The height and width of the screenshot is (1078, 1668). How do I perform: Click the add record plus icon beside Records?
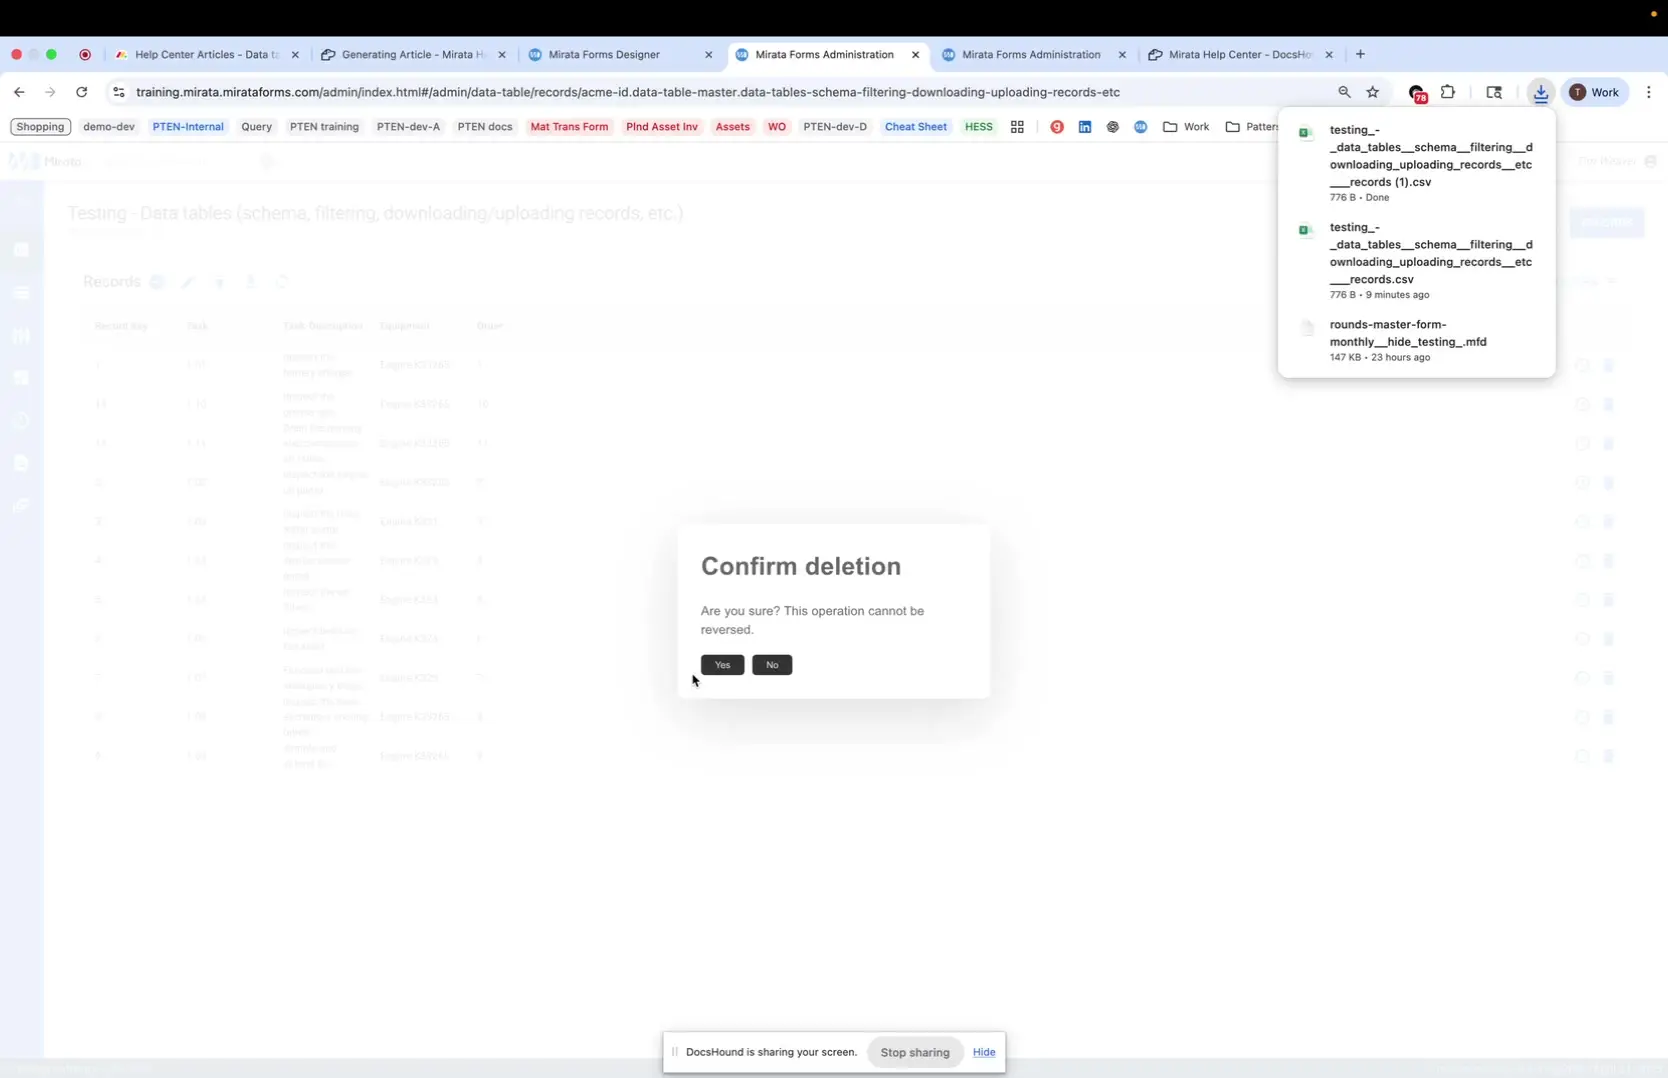pyautogui.click(x=157, y=282)
